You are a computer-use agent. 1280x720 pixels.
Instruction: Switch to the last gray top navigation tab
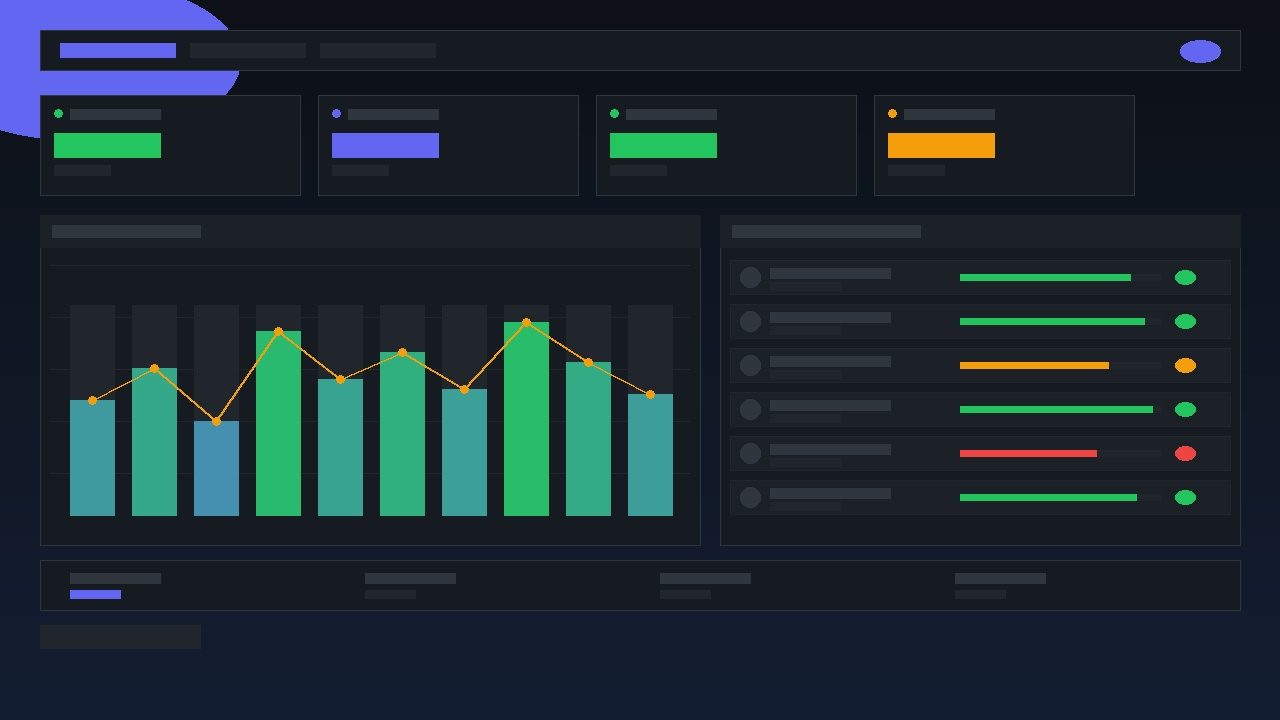click(x=378, y=50)
